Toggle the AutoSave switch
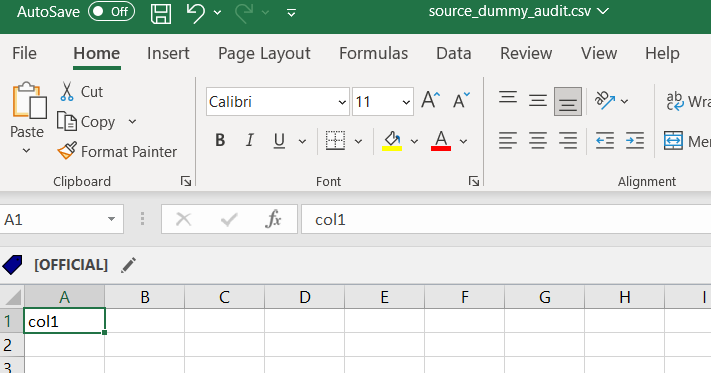 coord(112,12)
